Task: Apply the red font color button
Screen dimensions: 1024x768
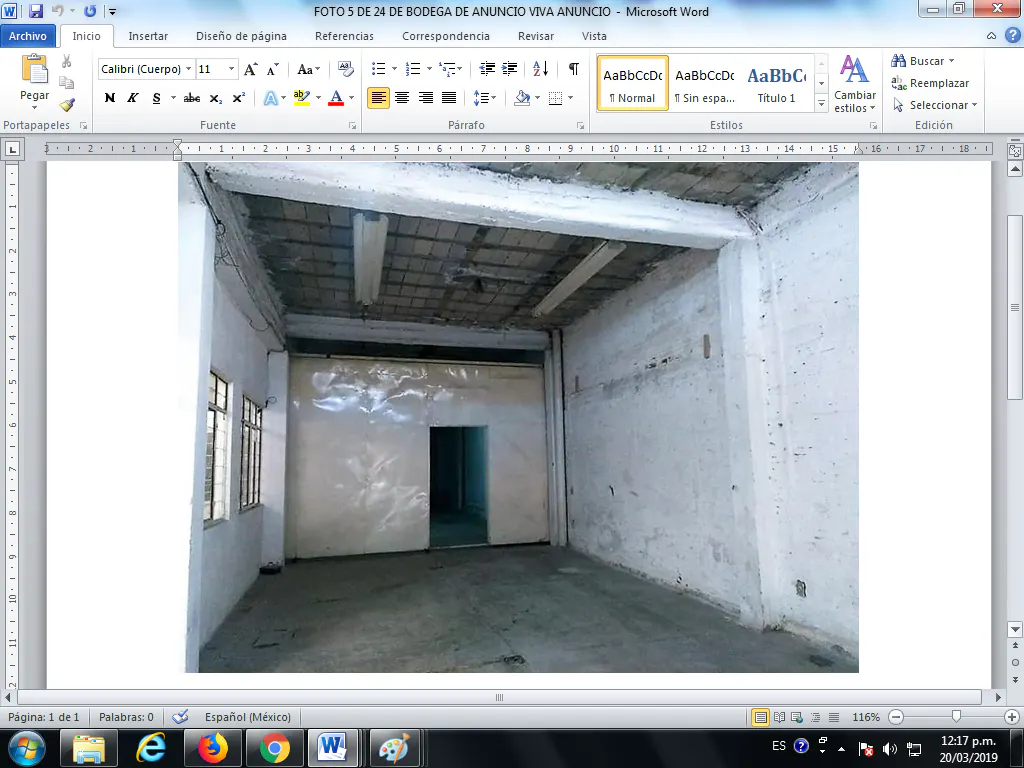Action: (x=336, y=98)
